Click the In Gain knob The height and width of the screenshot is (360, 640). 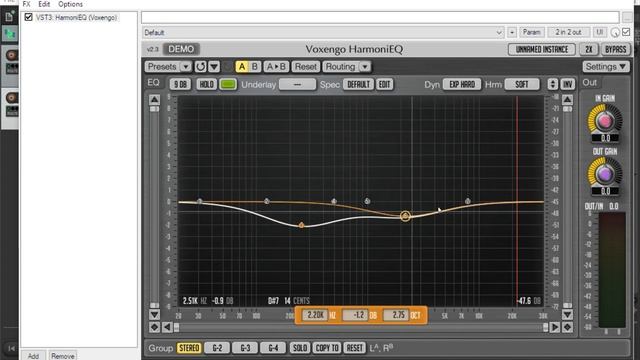(605, 120)
